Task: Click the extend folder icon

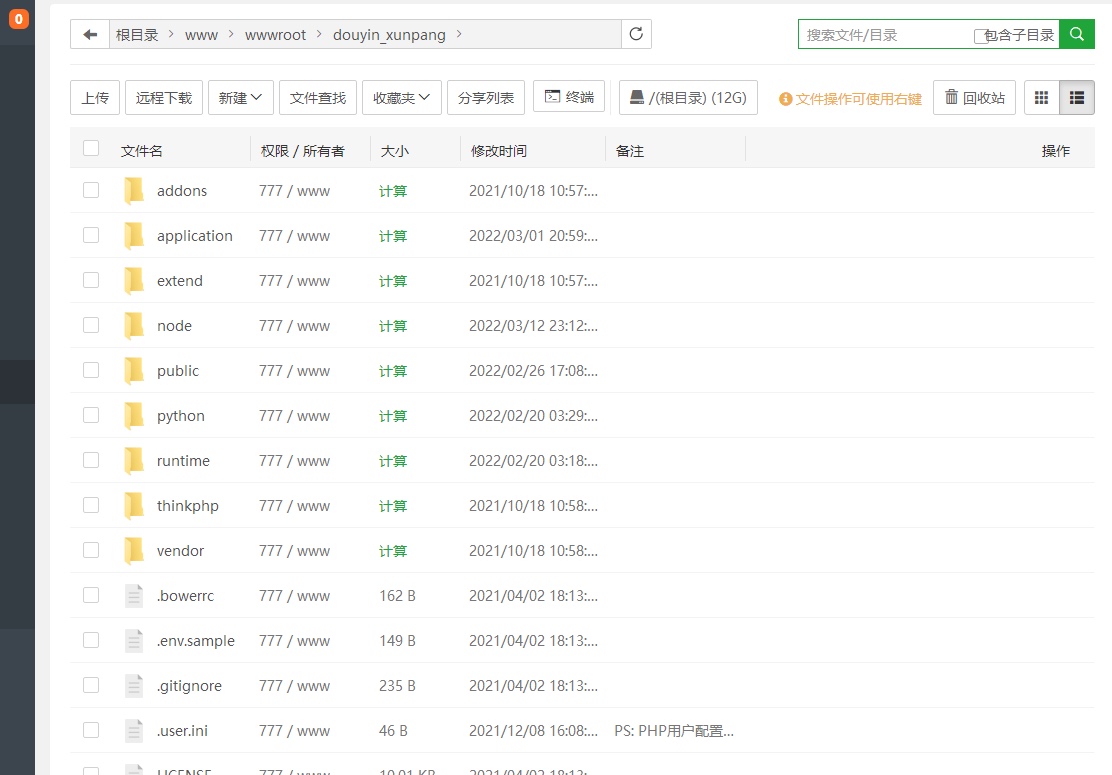Action: 133,280
